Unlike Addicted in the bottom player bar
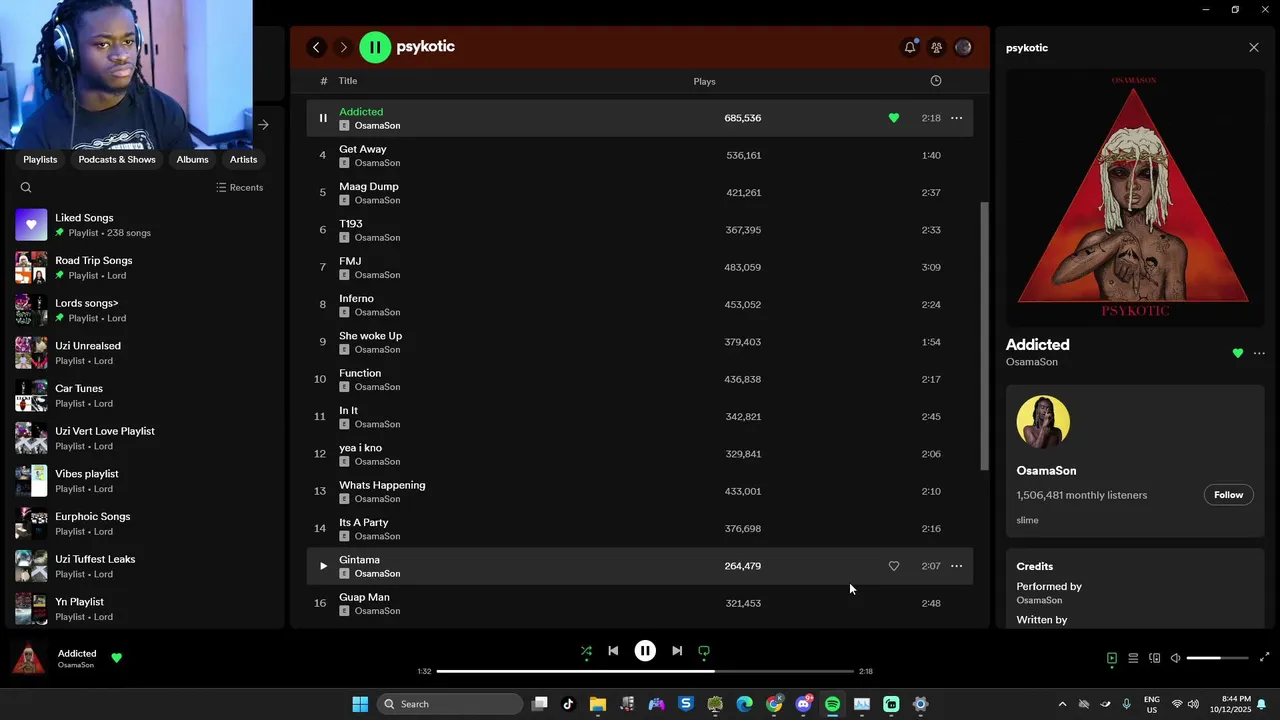 [116, 658]
